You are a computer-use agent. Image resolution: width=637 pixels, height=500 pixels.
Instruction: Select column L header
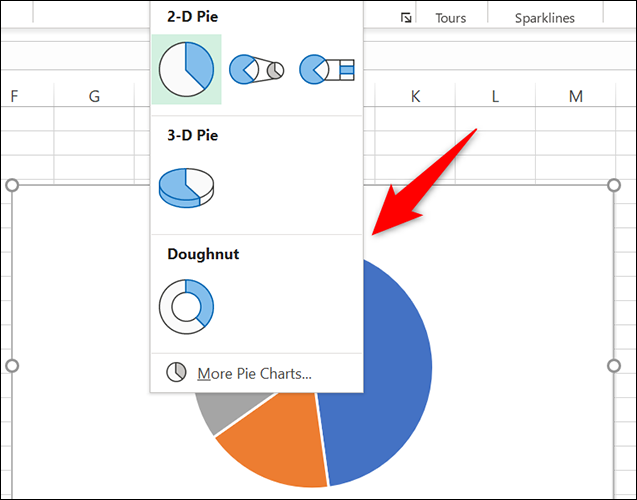(x=495, y=96)
